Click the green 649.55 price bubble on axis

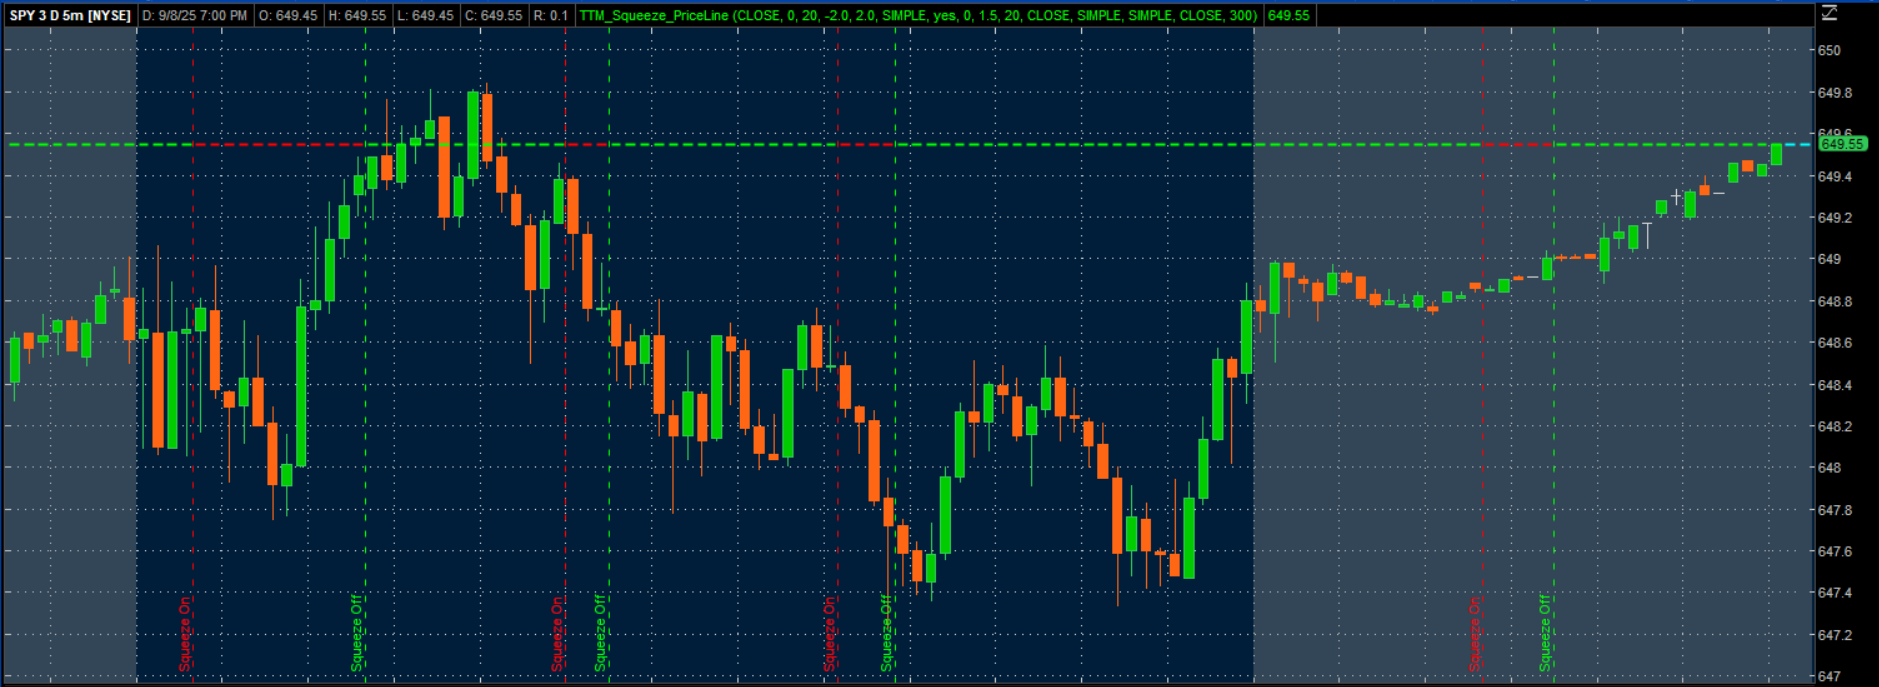pyautogui.click(x=1841, y=144)
